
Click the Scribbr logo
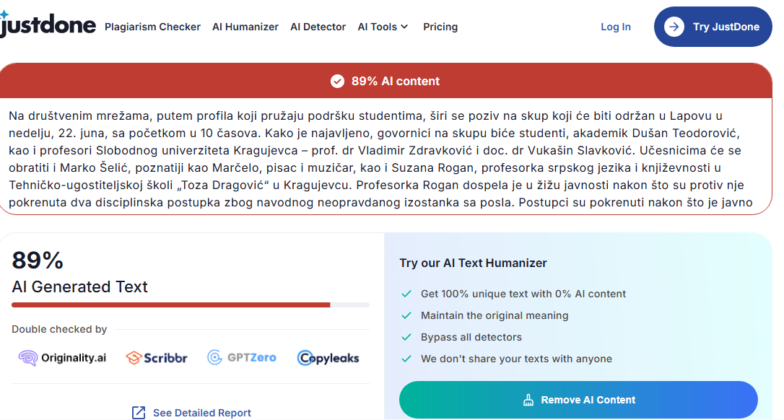pyautogui.click(x=156, y=357)
